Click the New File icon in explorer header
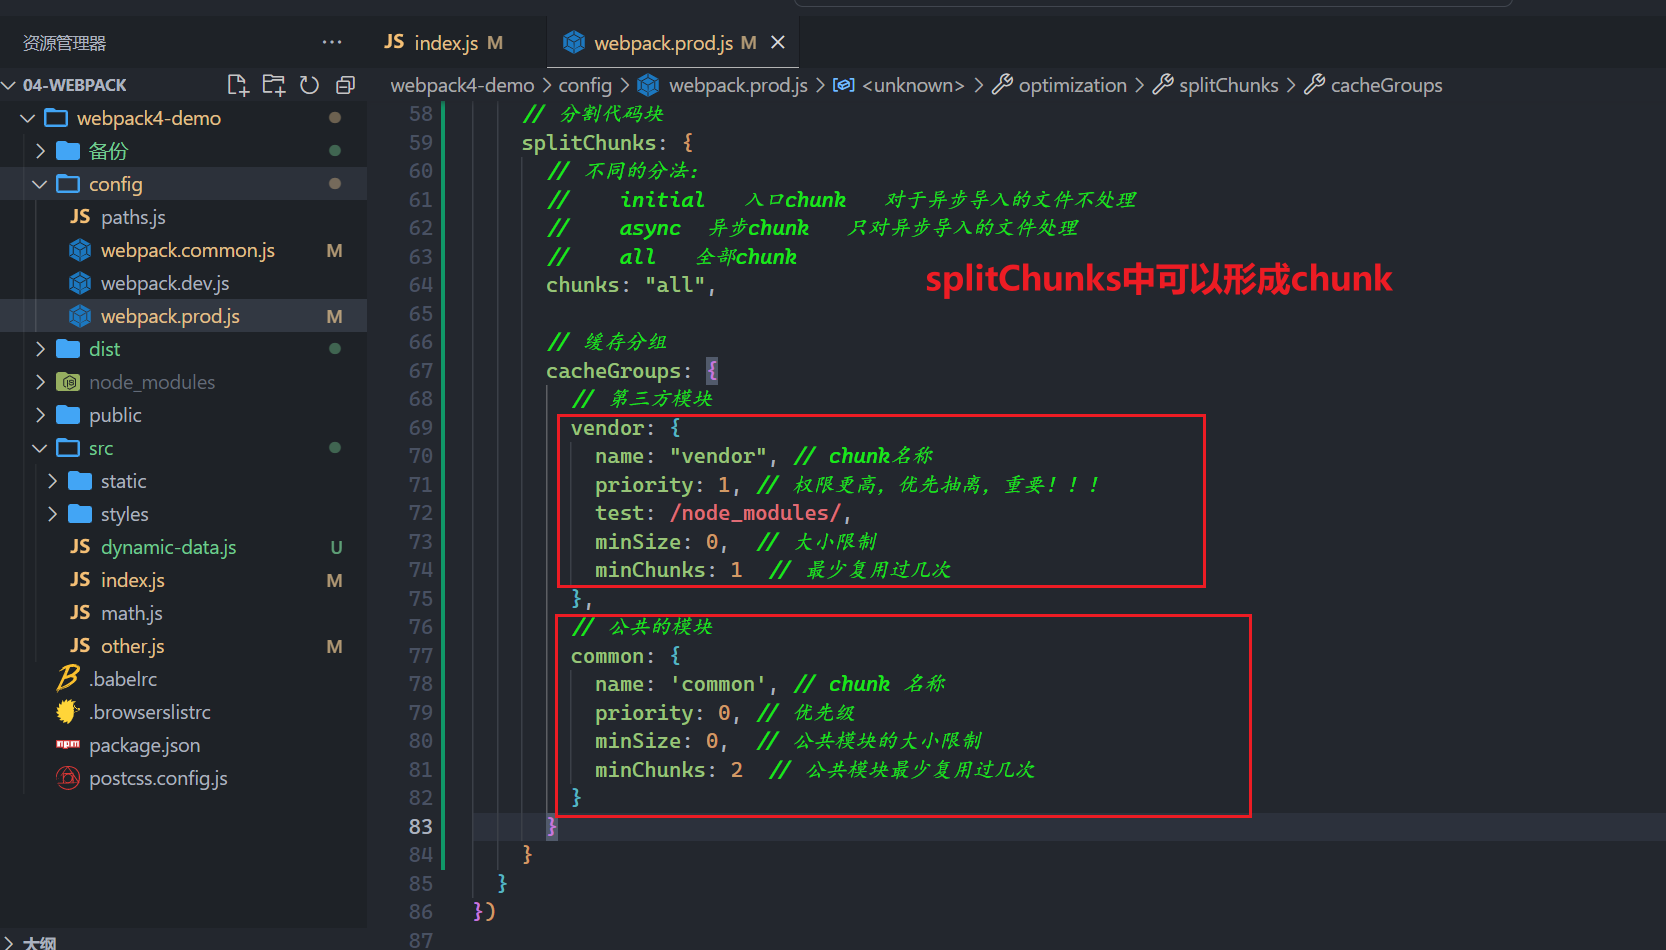 click(x=237, y=85)
